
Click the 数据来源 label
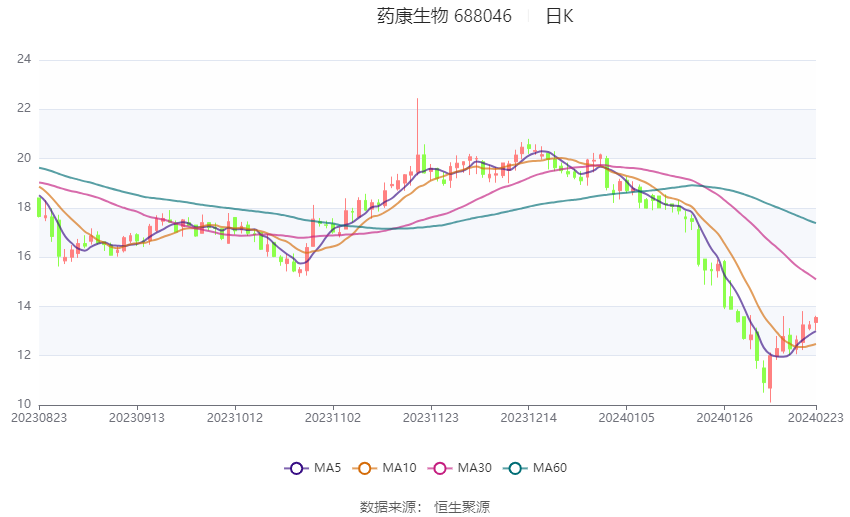[x=388, y=507]
